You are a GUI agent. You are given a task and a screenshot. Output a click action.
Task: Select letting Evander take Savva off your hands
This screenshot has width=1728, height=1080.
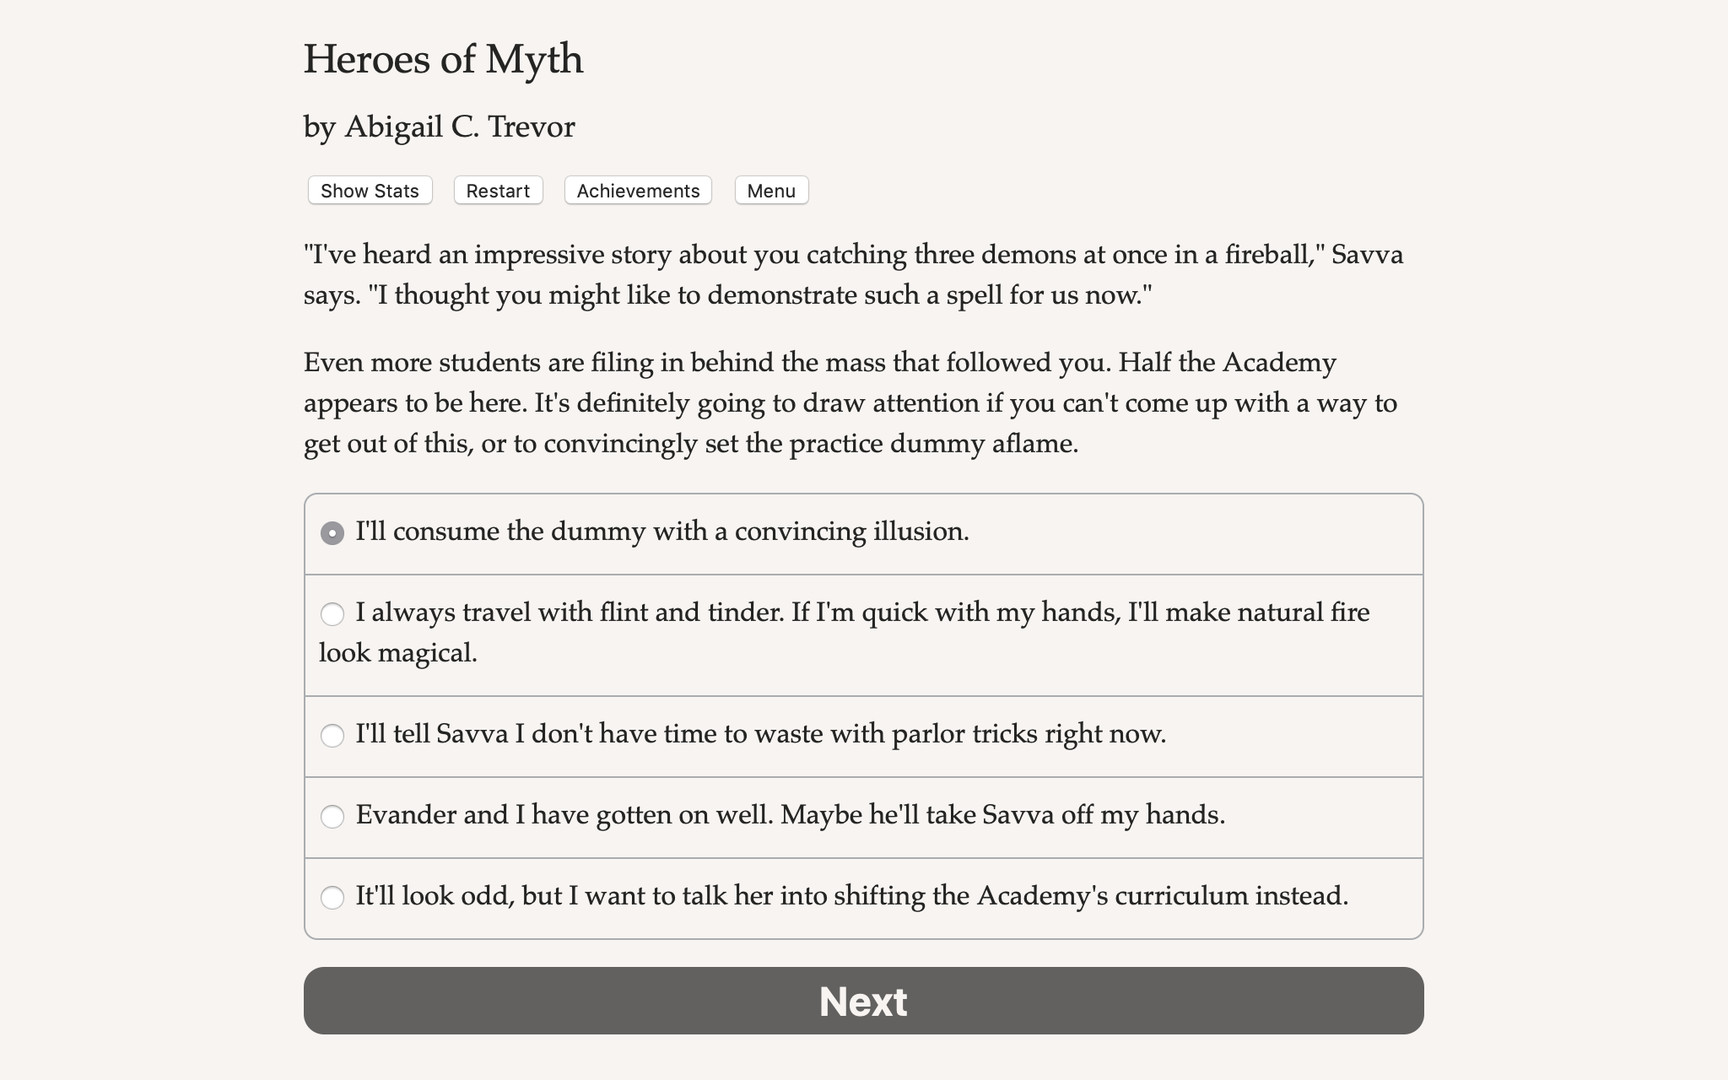click(x=789, y=816)
